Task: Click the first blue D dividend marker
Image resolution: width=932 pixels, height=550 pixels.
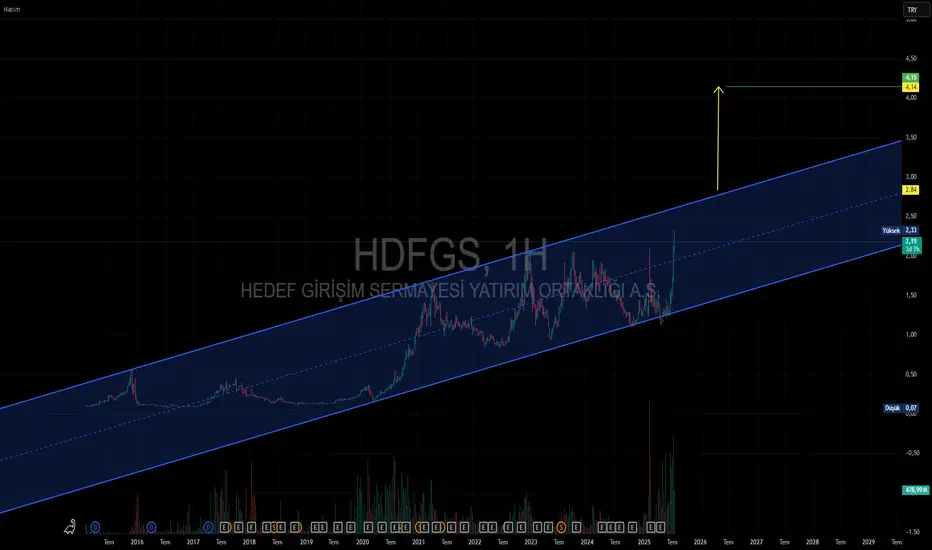Action: (x=95, y=527)
